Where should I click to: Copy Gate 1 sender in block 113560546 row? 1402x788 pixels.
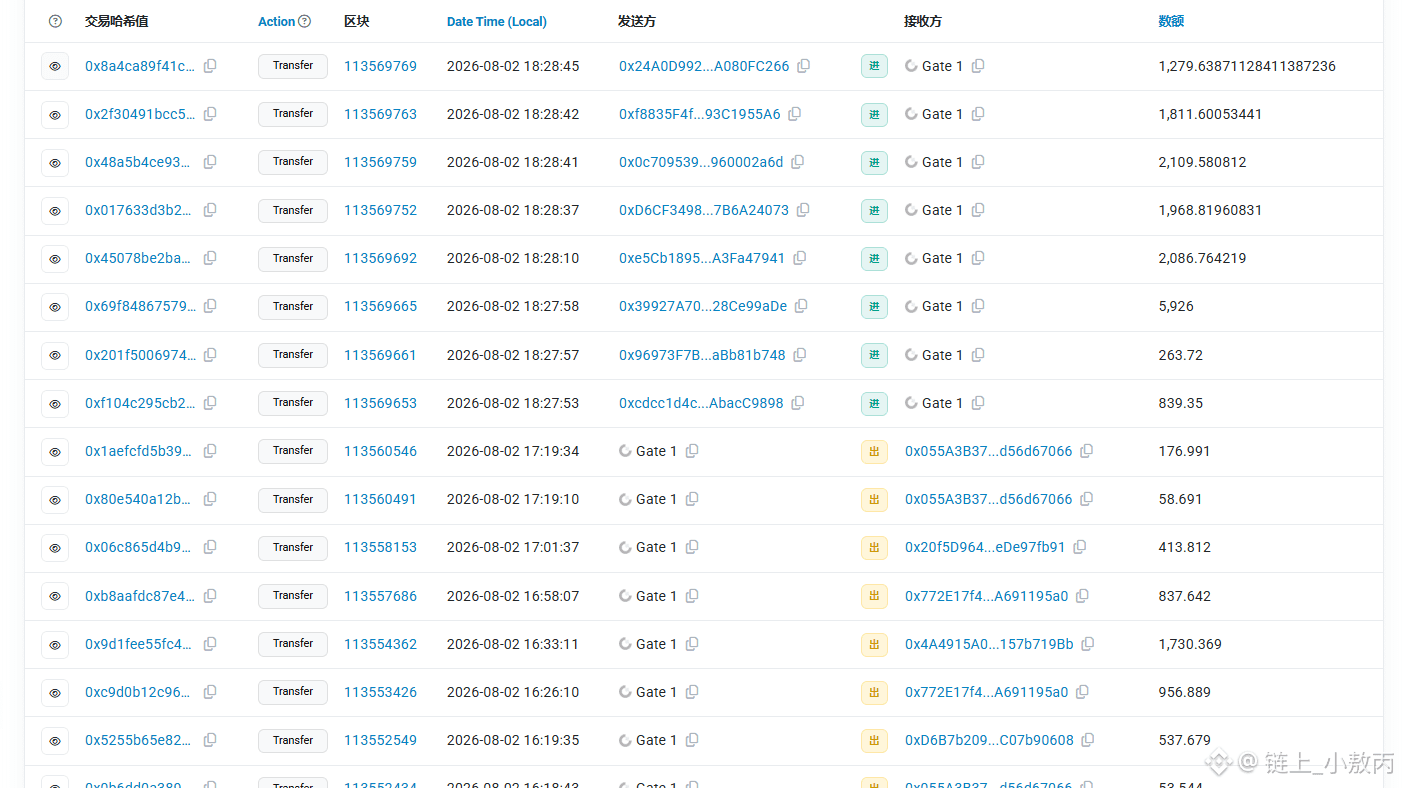click(692, 451)
